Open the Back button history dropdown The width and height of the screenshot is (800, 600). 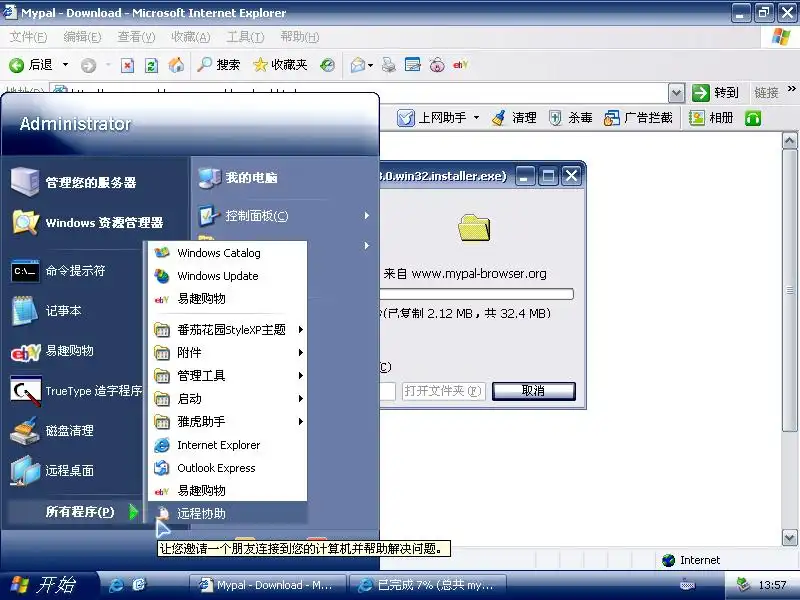tap(65, 65)
